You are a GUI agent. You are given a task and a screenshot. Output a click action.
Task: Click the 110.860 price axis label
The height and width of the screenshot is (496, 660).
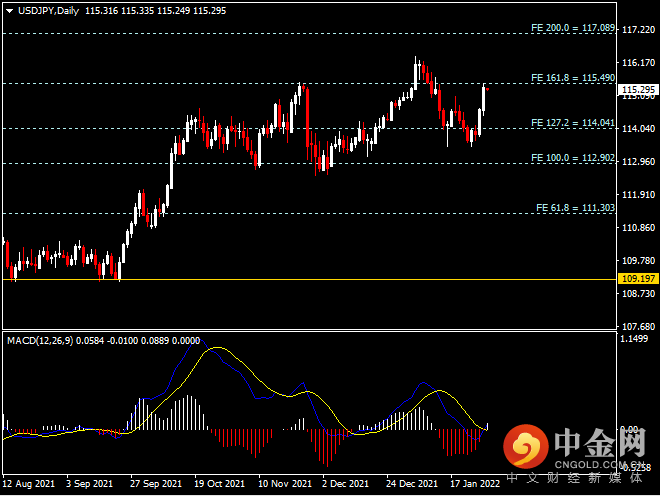[x=639, y=228]
